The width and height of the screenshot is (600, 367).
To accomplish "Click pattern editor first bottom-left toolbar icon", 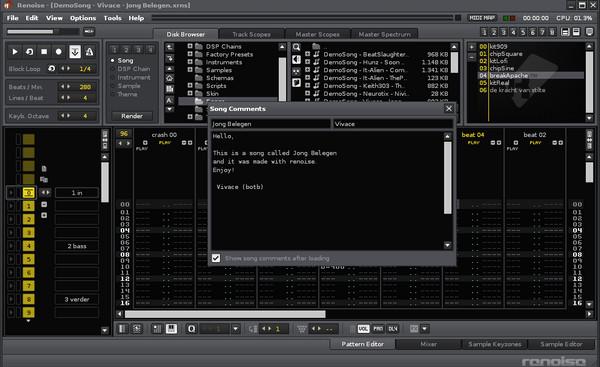I will (122, 329).
